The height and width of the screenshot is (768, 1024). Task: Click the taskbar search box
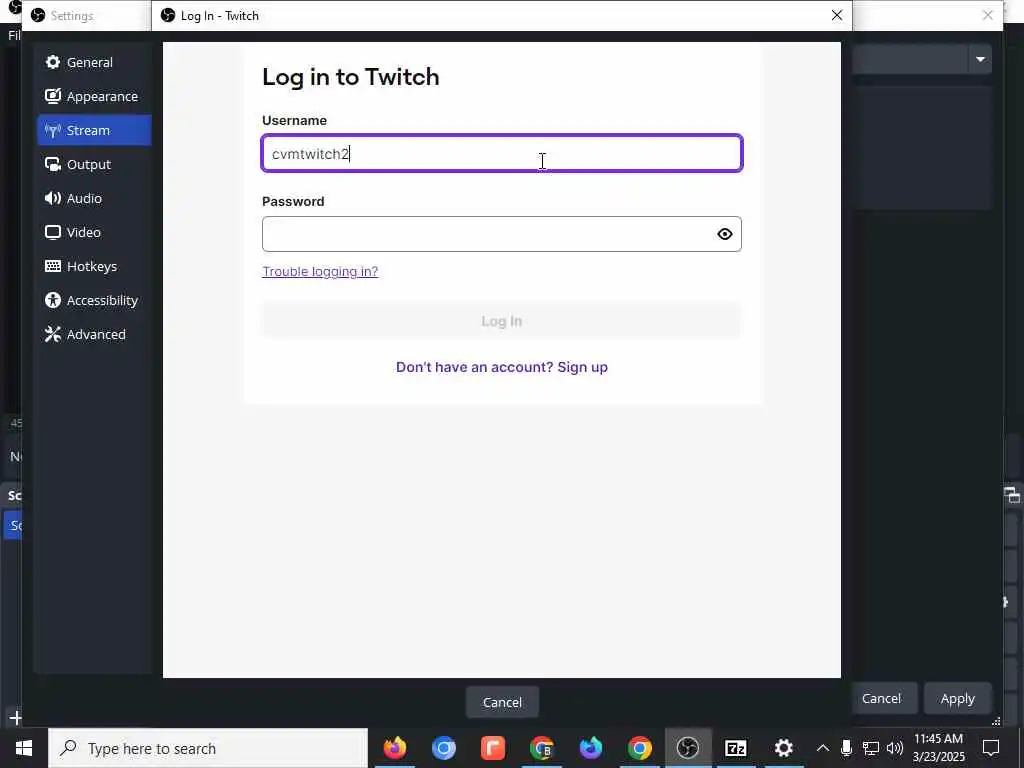coord(208,748)
